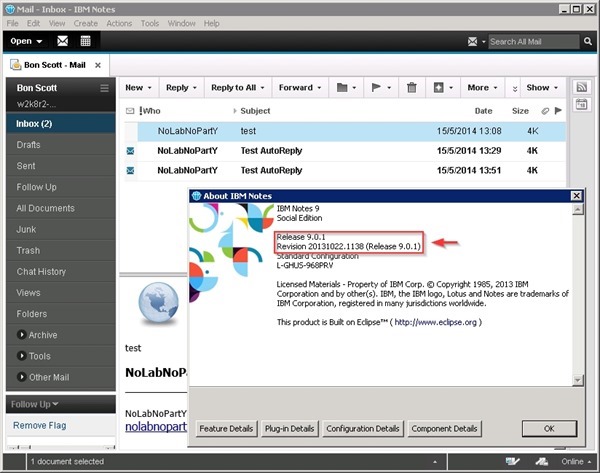Click the signing status icon in status bar
Viewport: 600px width, 473px height.
(512, 462)
